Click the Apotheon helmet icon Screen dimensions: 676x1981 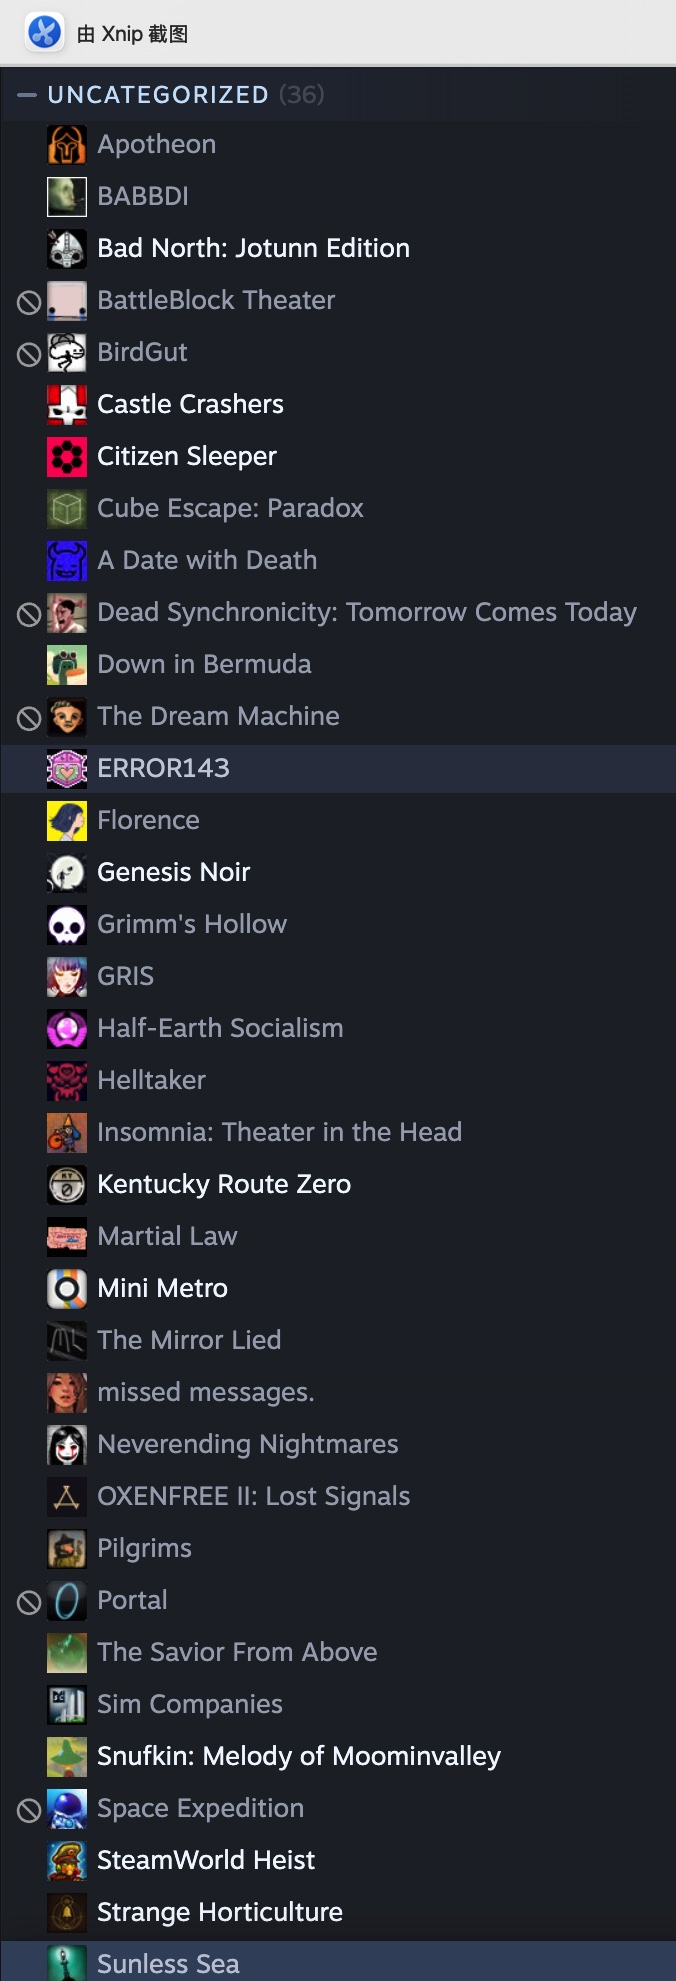67,144
